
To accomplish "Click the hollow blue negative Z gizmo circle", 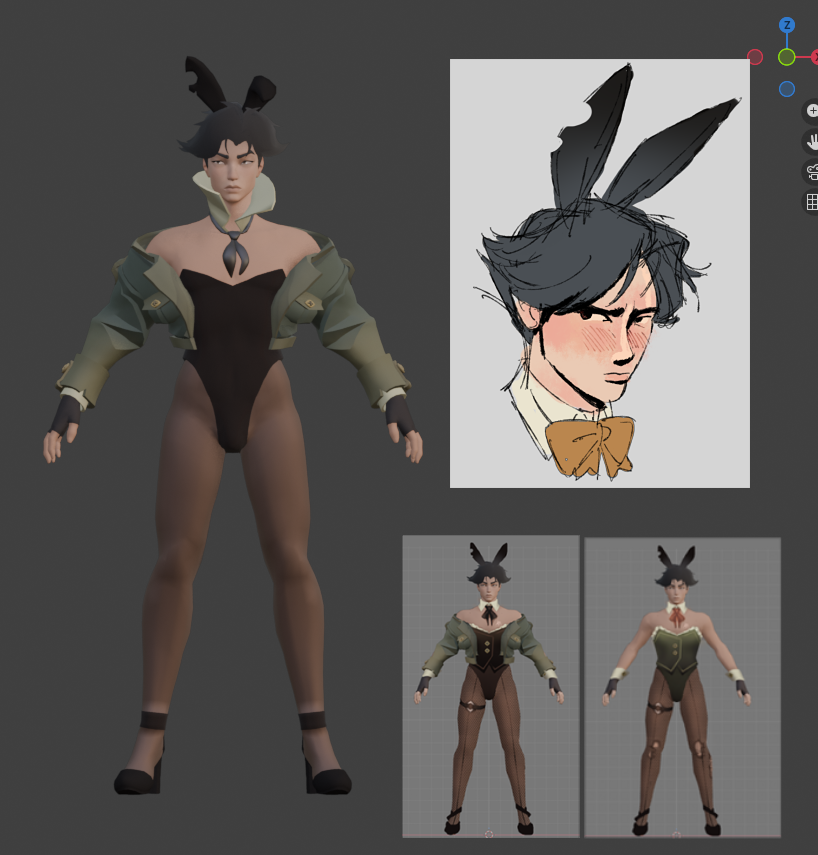I will coord(786,89).
